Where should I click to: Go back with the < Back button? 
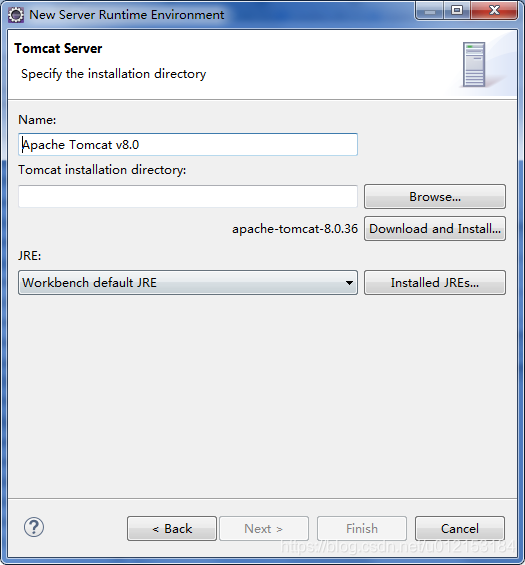click(172, 529)
